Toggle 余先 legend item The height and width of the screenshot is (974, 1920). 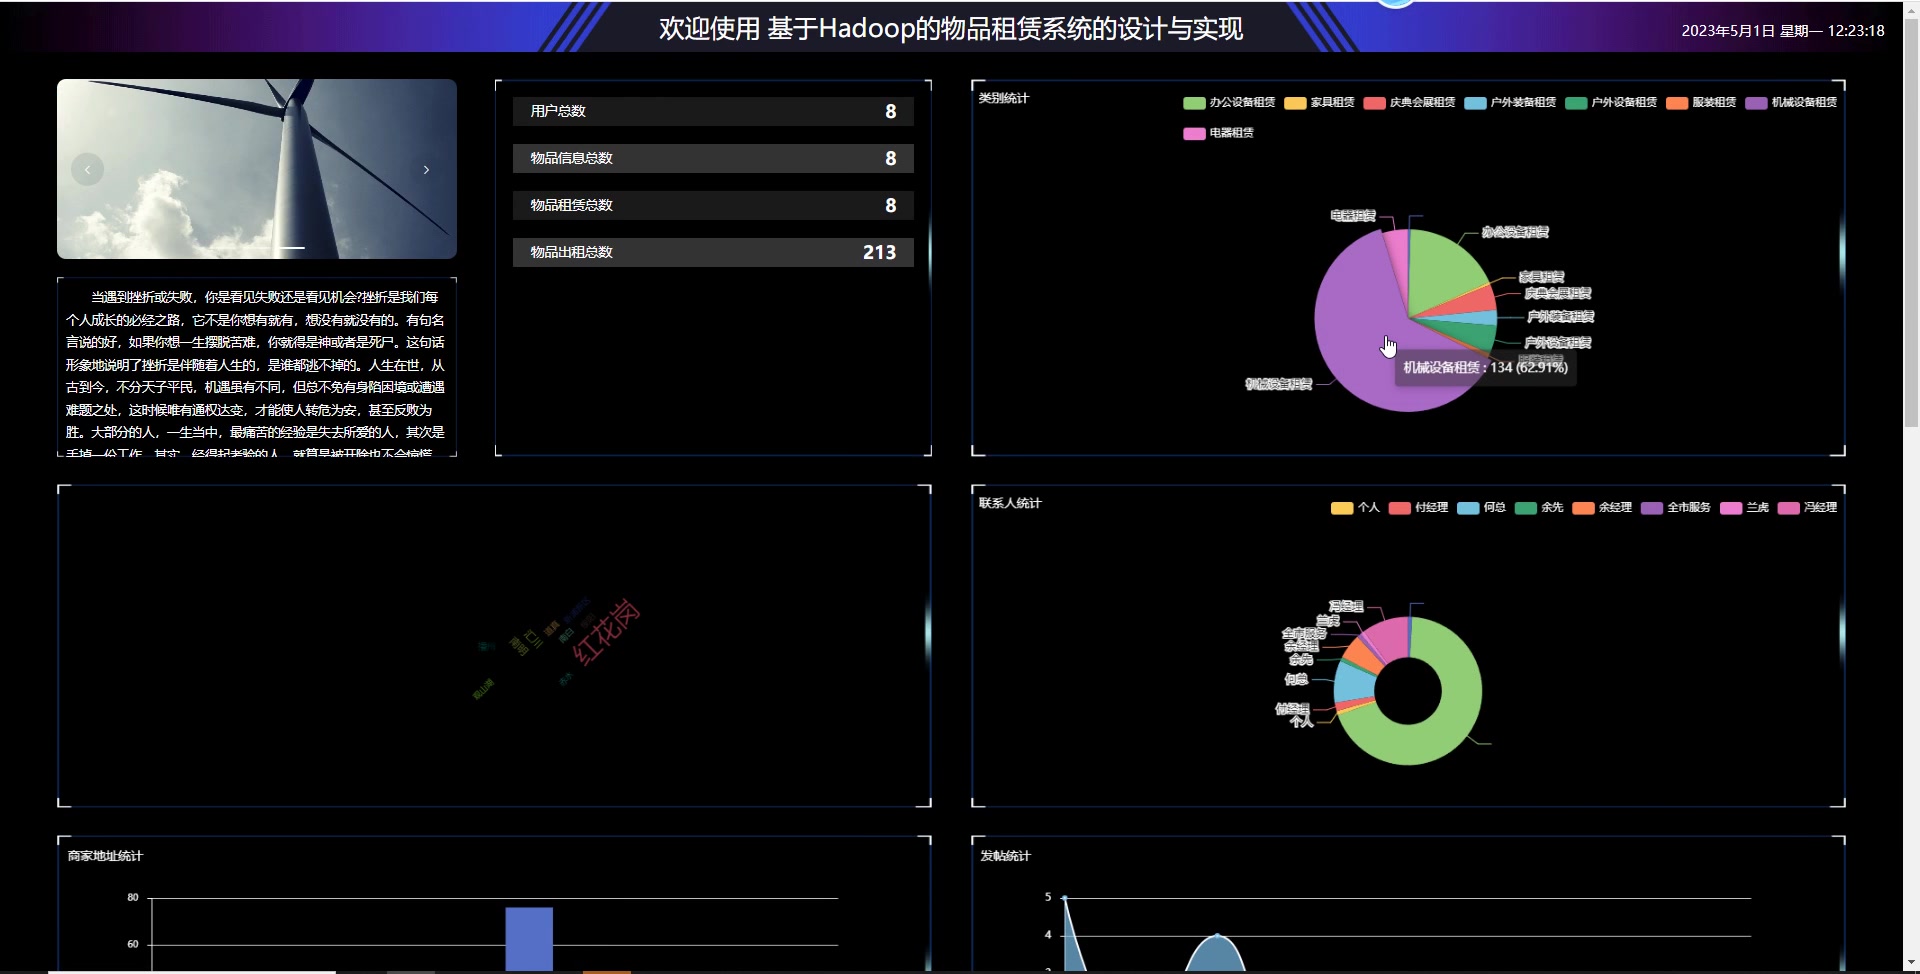click(1539, 508)
